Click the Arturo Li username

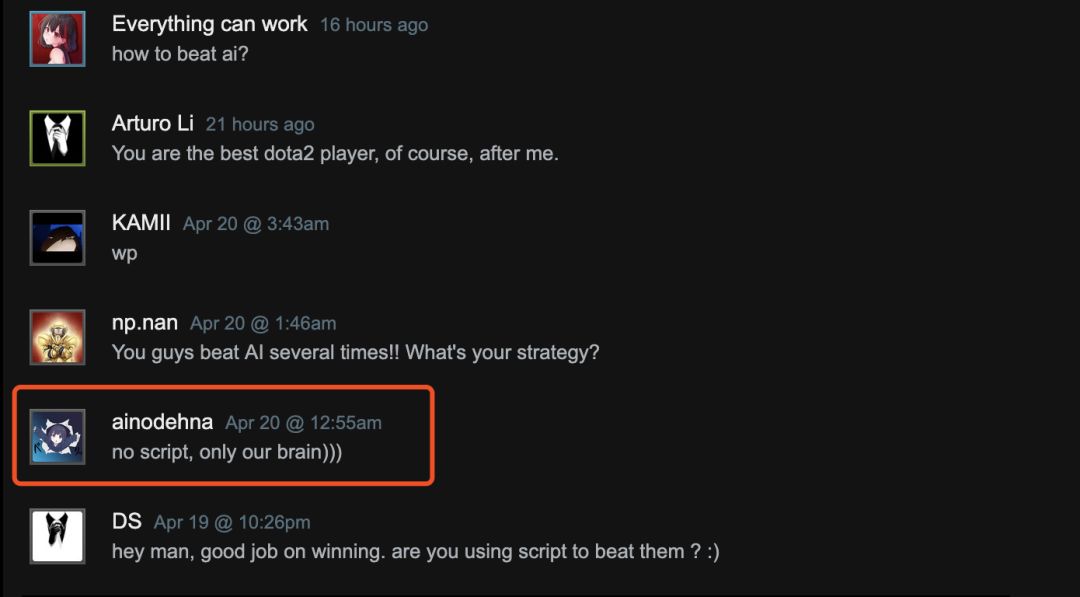pyautogui.click(x=153, y=123)
